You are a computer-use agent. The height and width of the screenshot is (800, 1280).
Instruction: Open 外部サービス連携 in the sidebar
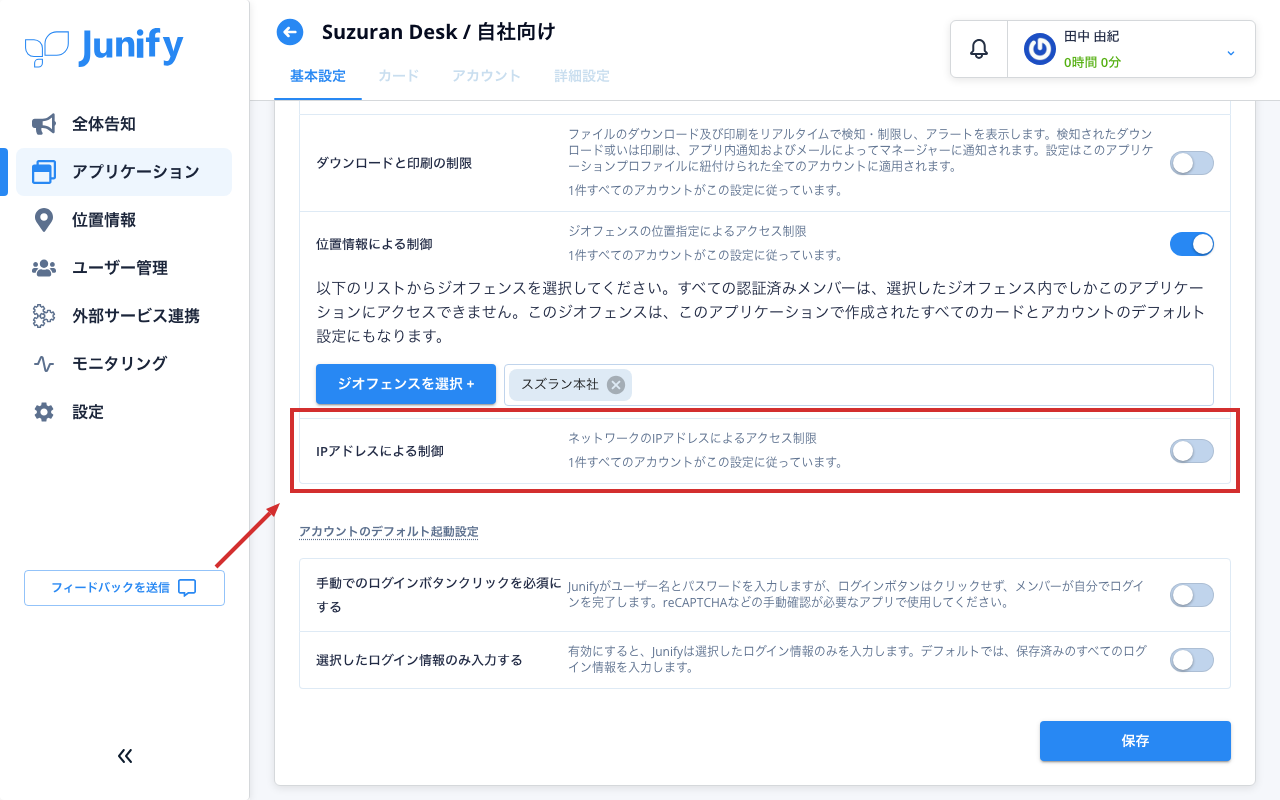tap(124, 316)
